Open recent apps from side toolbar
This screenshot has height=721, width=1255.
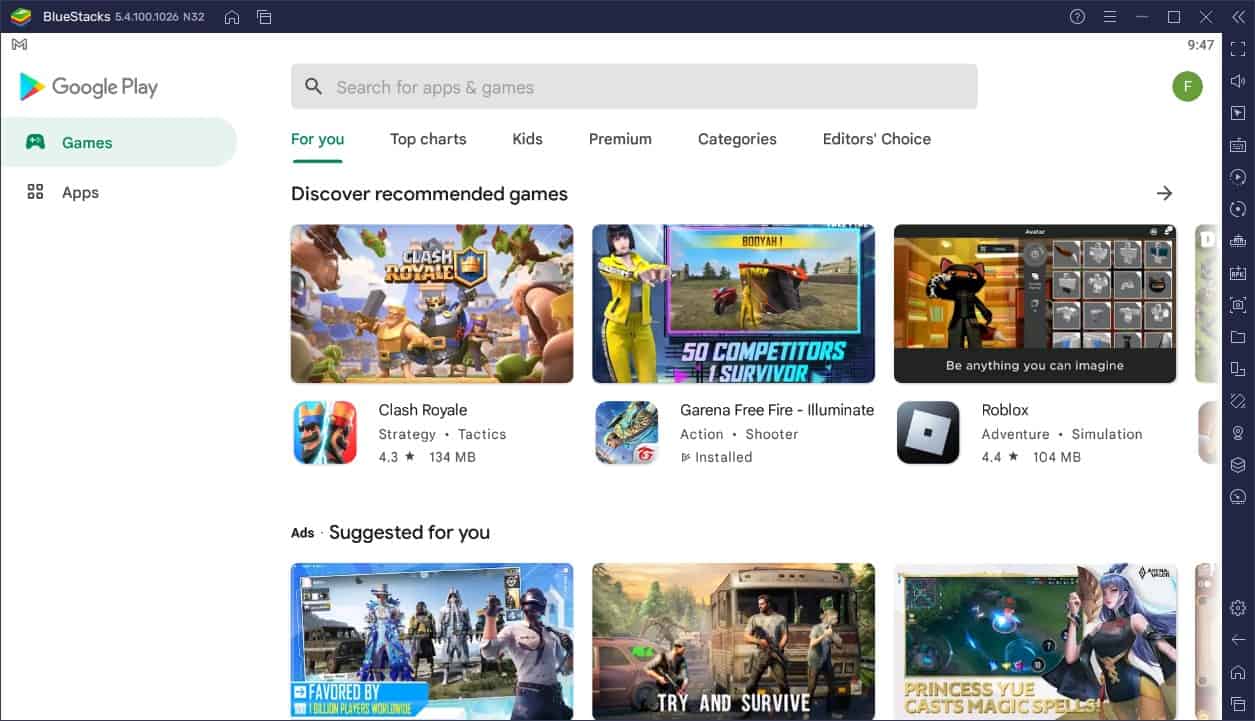(1238, 704)
